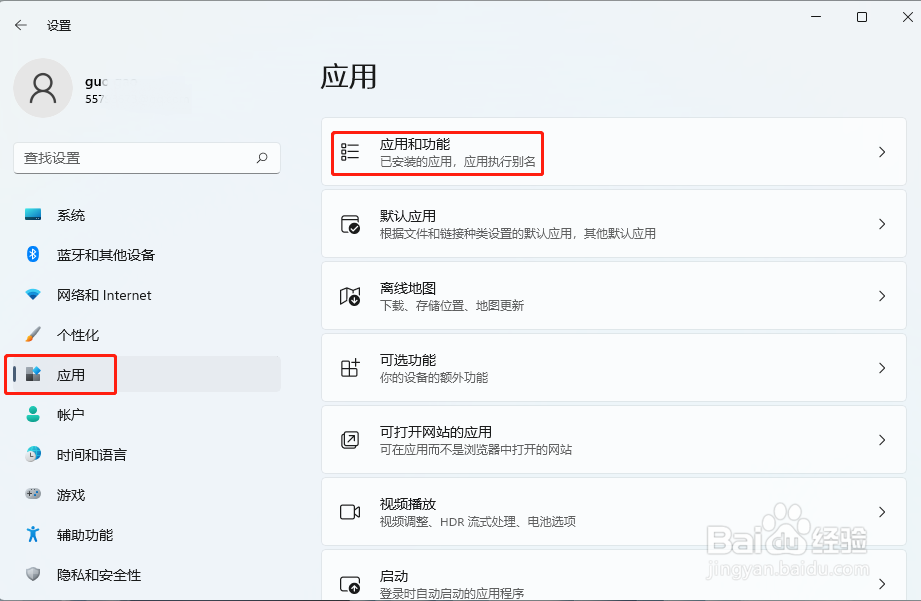Click the Video Playback (视频播放) camera icon

point(350,512)
